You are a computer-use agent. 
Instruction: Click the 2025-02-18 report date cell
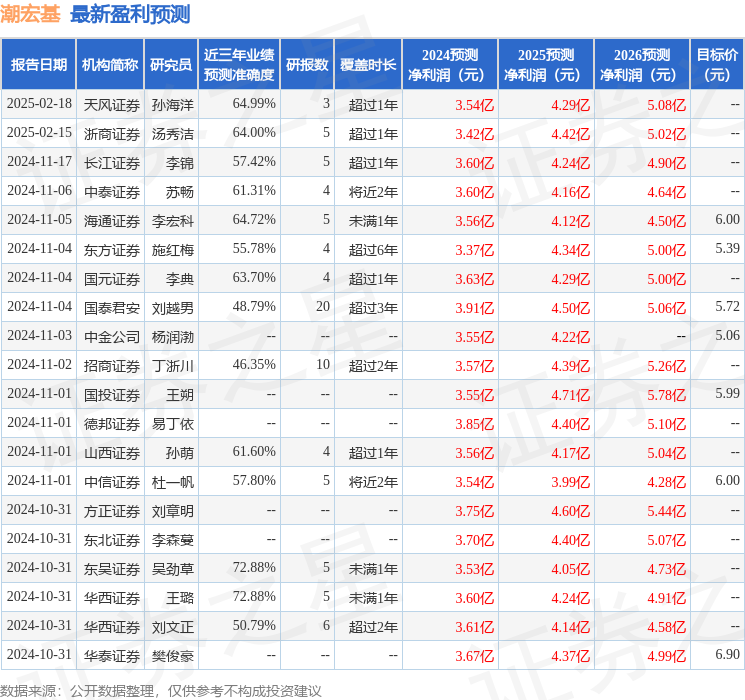click(x=40, y=104)
